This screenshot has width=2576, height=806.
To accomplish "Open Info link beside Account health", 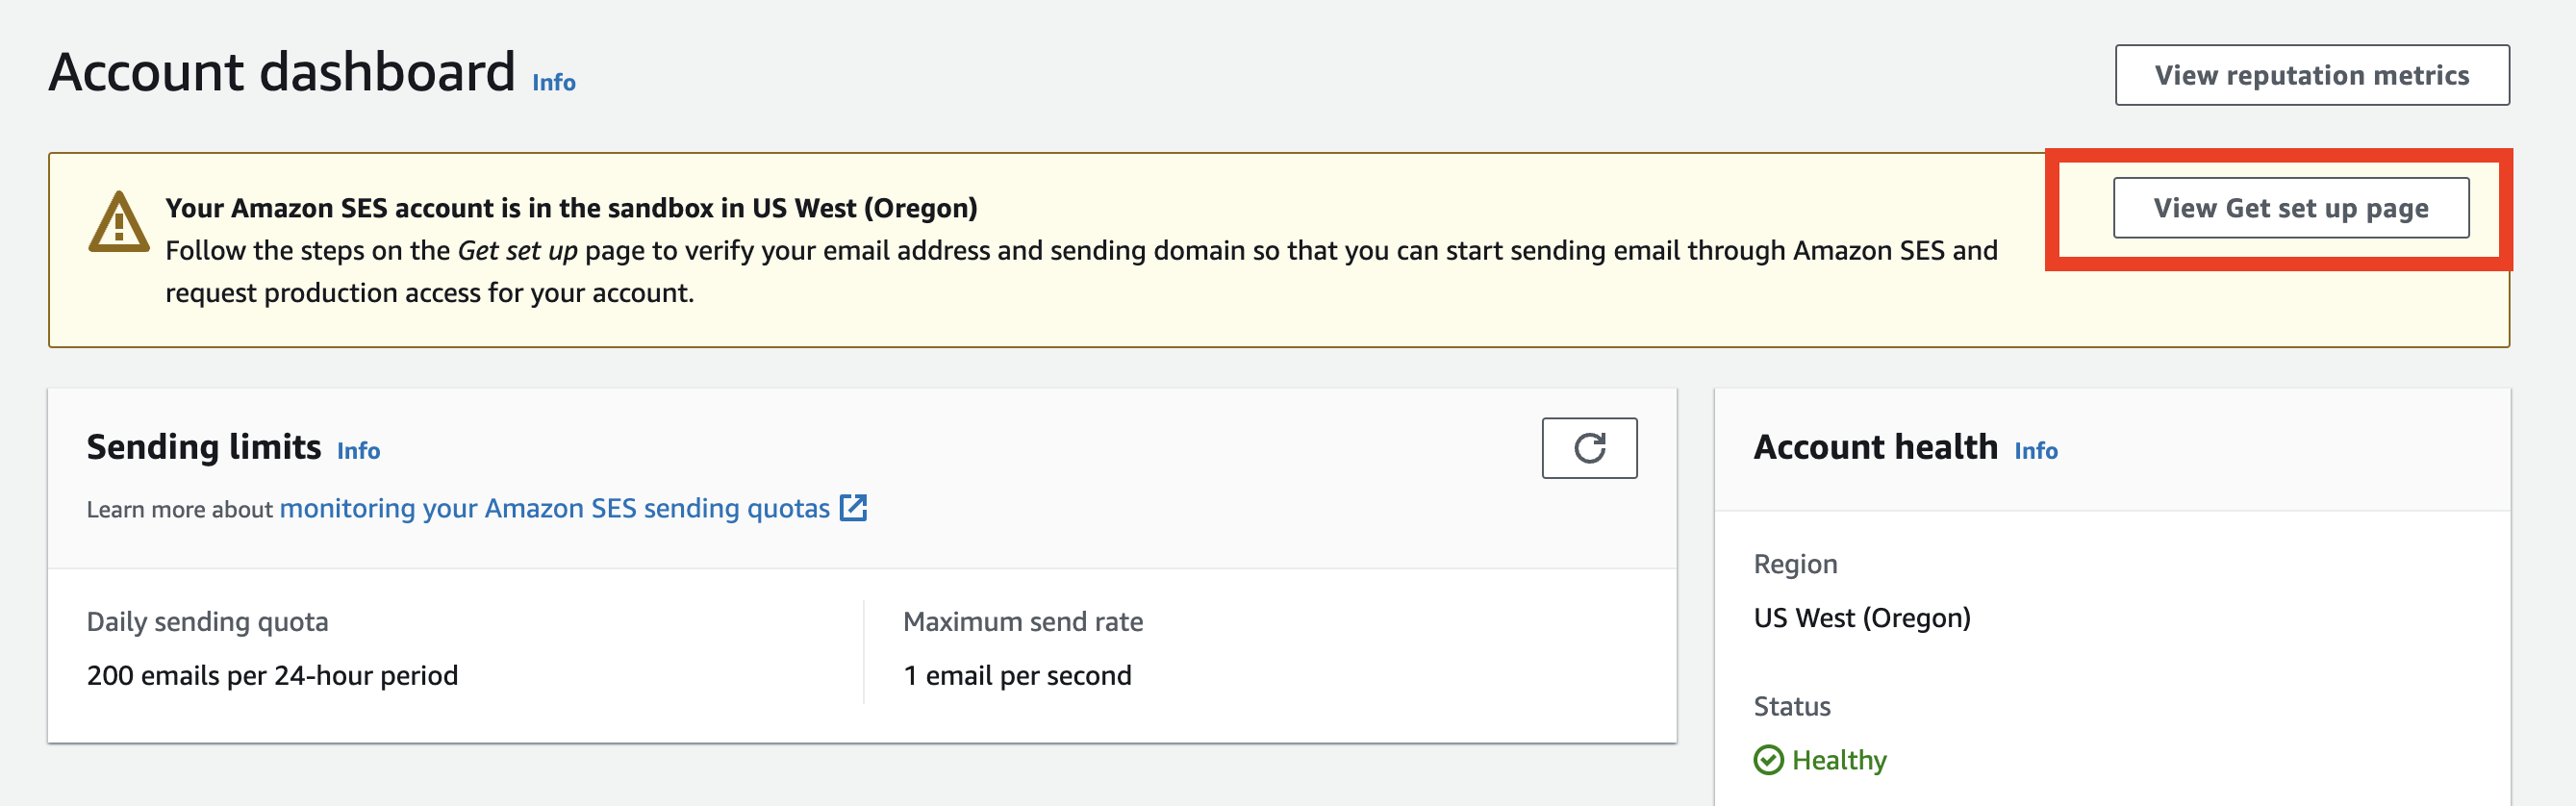I will [2035, 451].
